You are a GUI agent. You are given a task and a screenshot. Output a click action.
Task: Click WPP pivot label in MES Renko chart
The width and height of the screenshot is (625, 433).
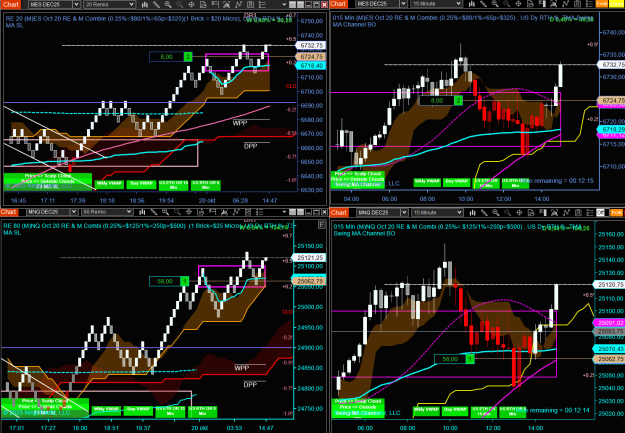coord(240,123)
